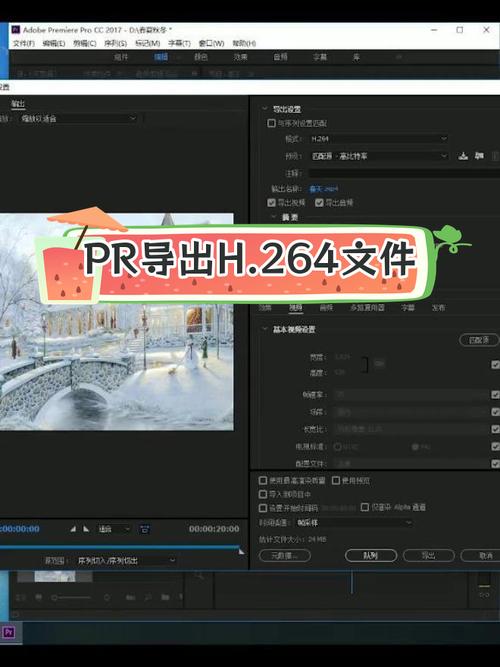Switch to the 效果 export tab
This screenshot has width=500, height=667.
tap(265, 307)
